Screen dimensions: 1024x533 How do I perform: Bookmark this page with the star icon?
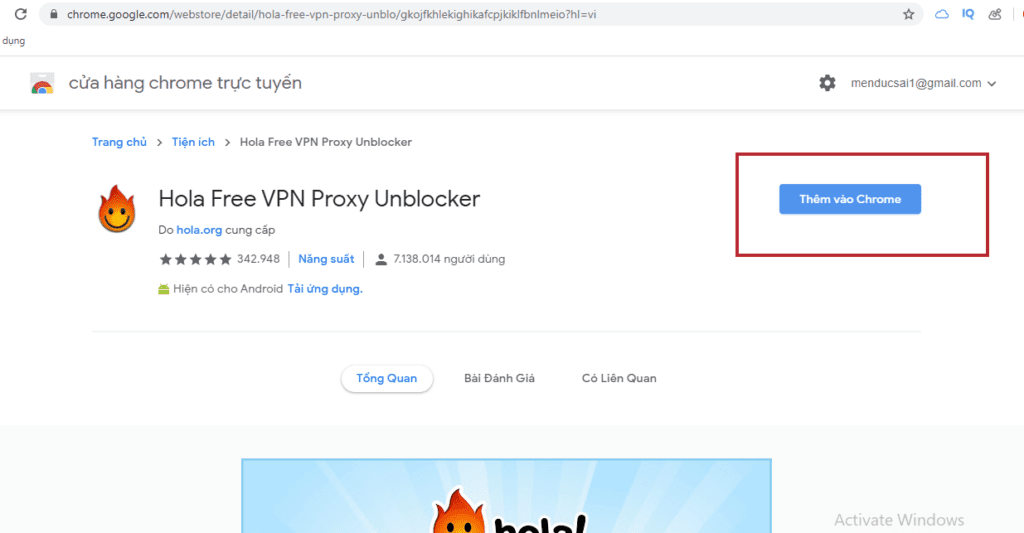click(x=908, y=14)
